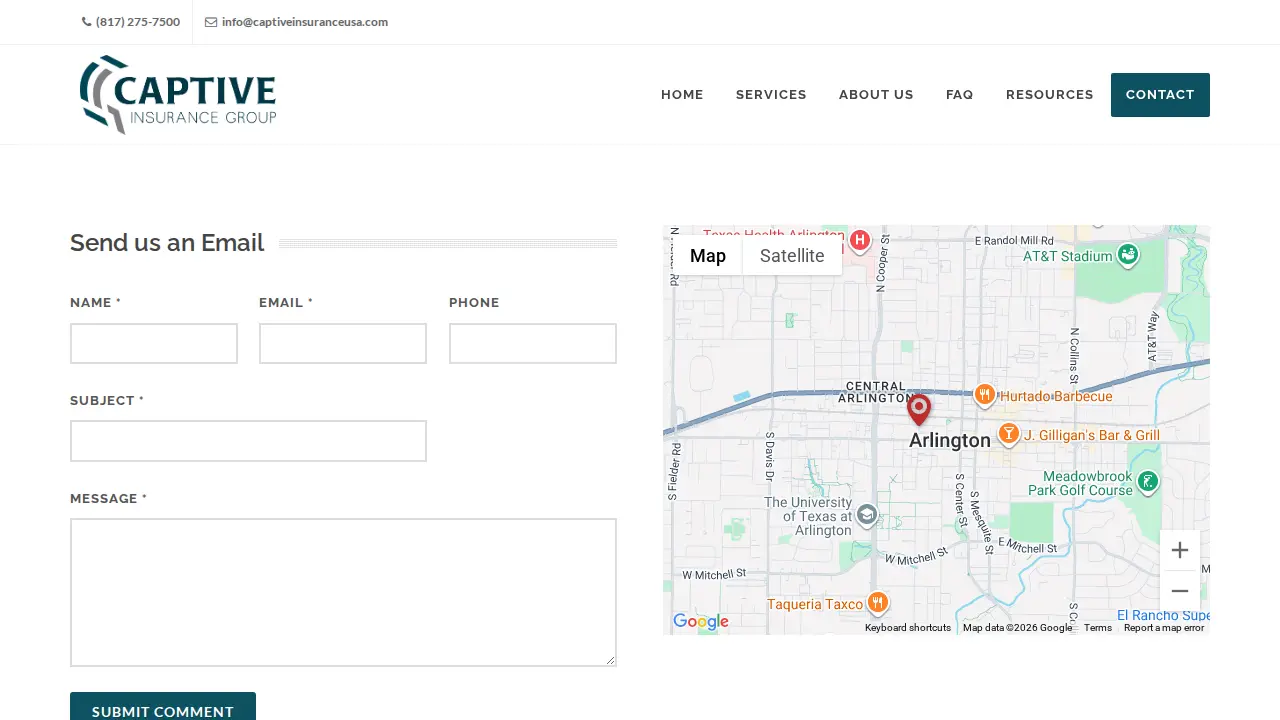Viewport: 1280px width, 720px height.
Task: Focus the Subject input field
Action: (248, 441)
